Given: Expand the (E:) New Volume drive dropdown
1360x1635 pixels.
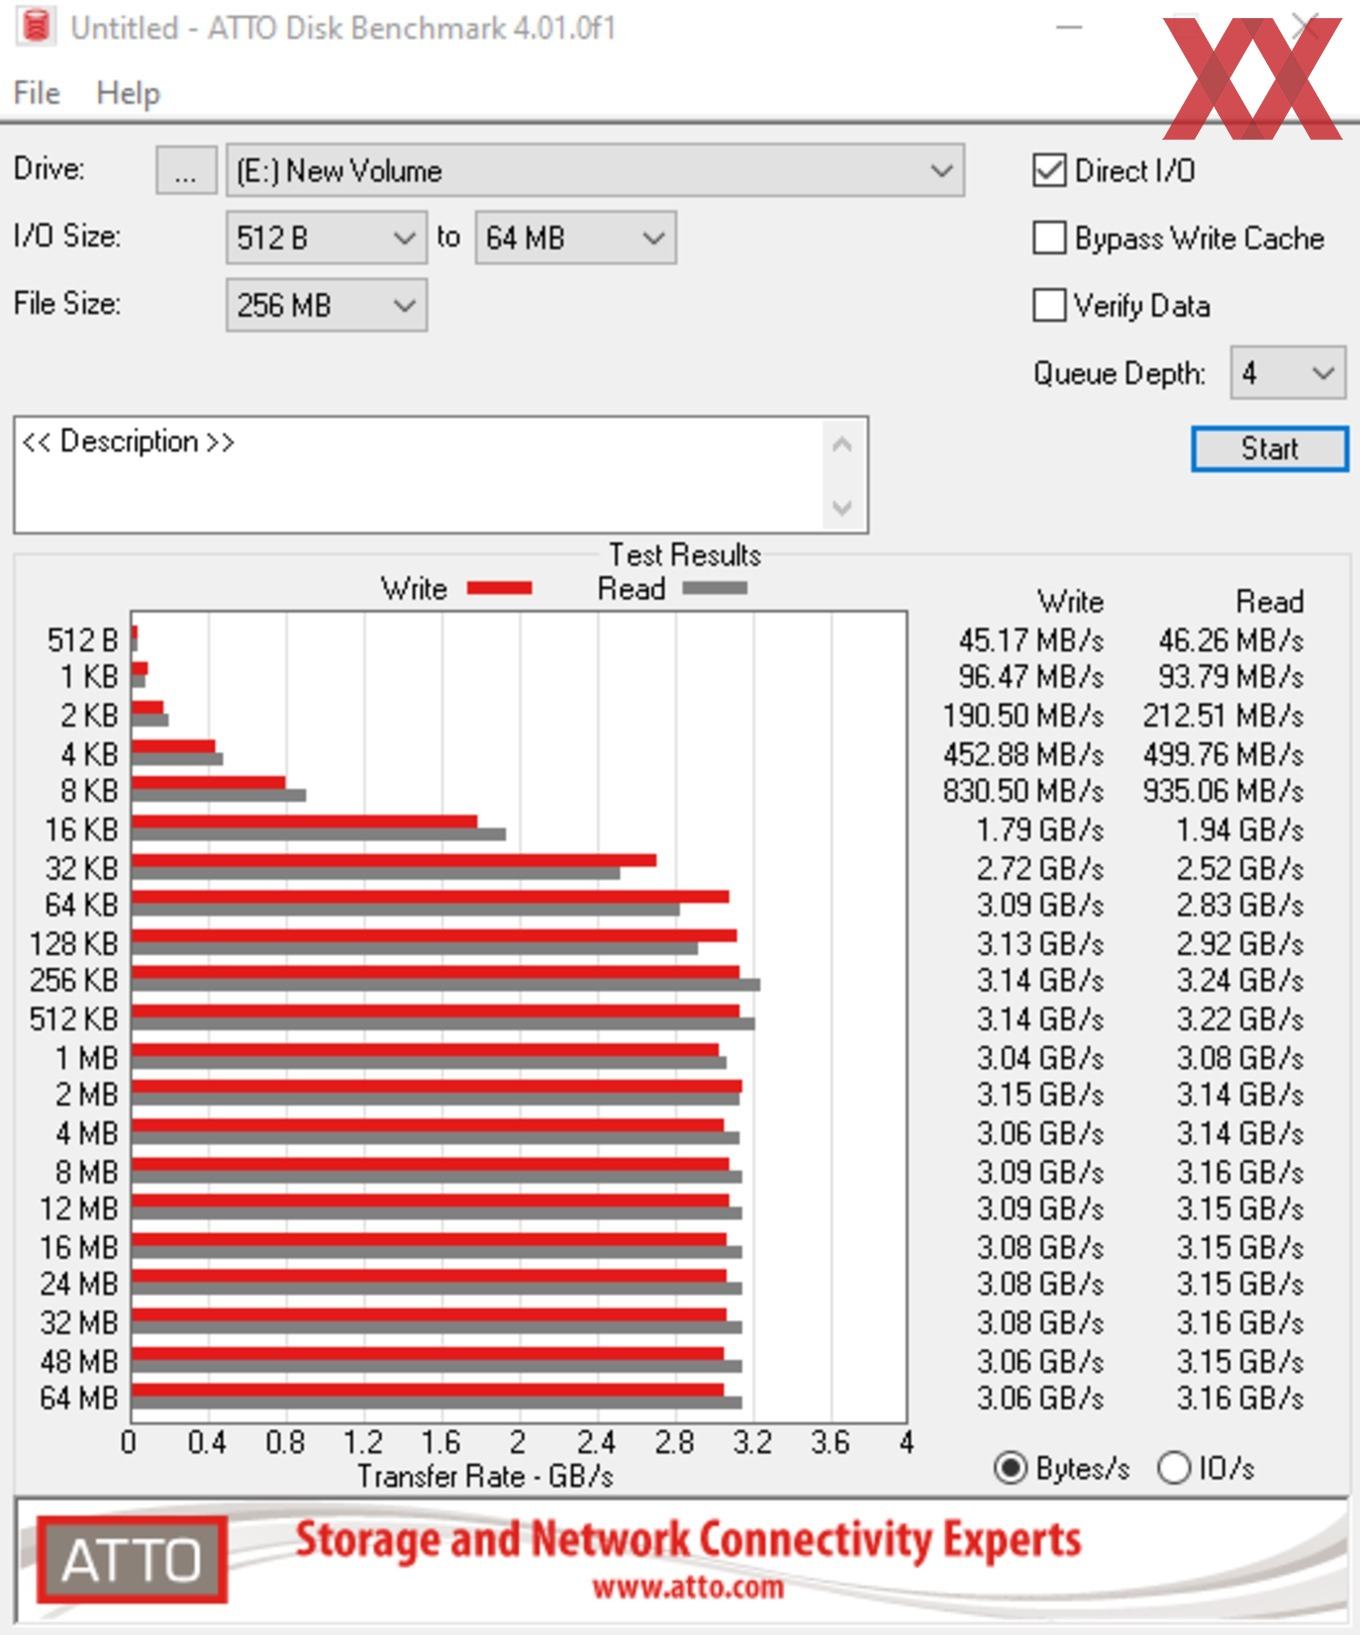Looking at the screenshot, I should pos(595,171).
